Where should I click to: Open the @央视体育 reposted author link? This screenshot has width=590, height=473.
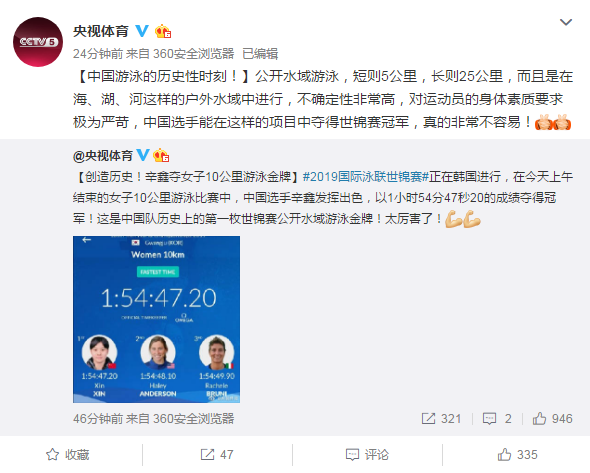[103, 155]
